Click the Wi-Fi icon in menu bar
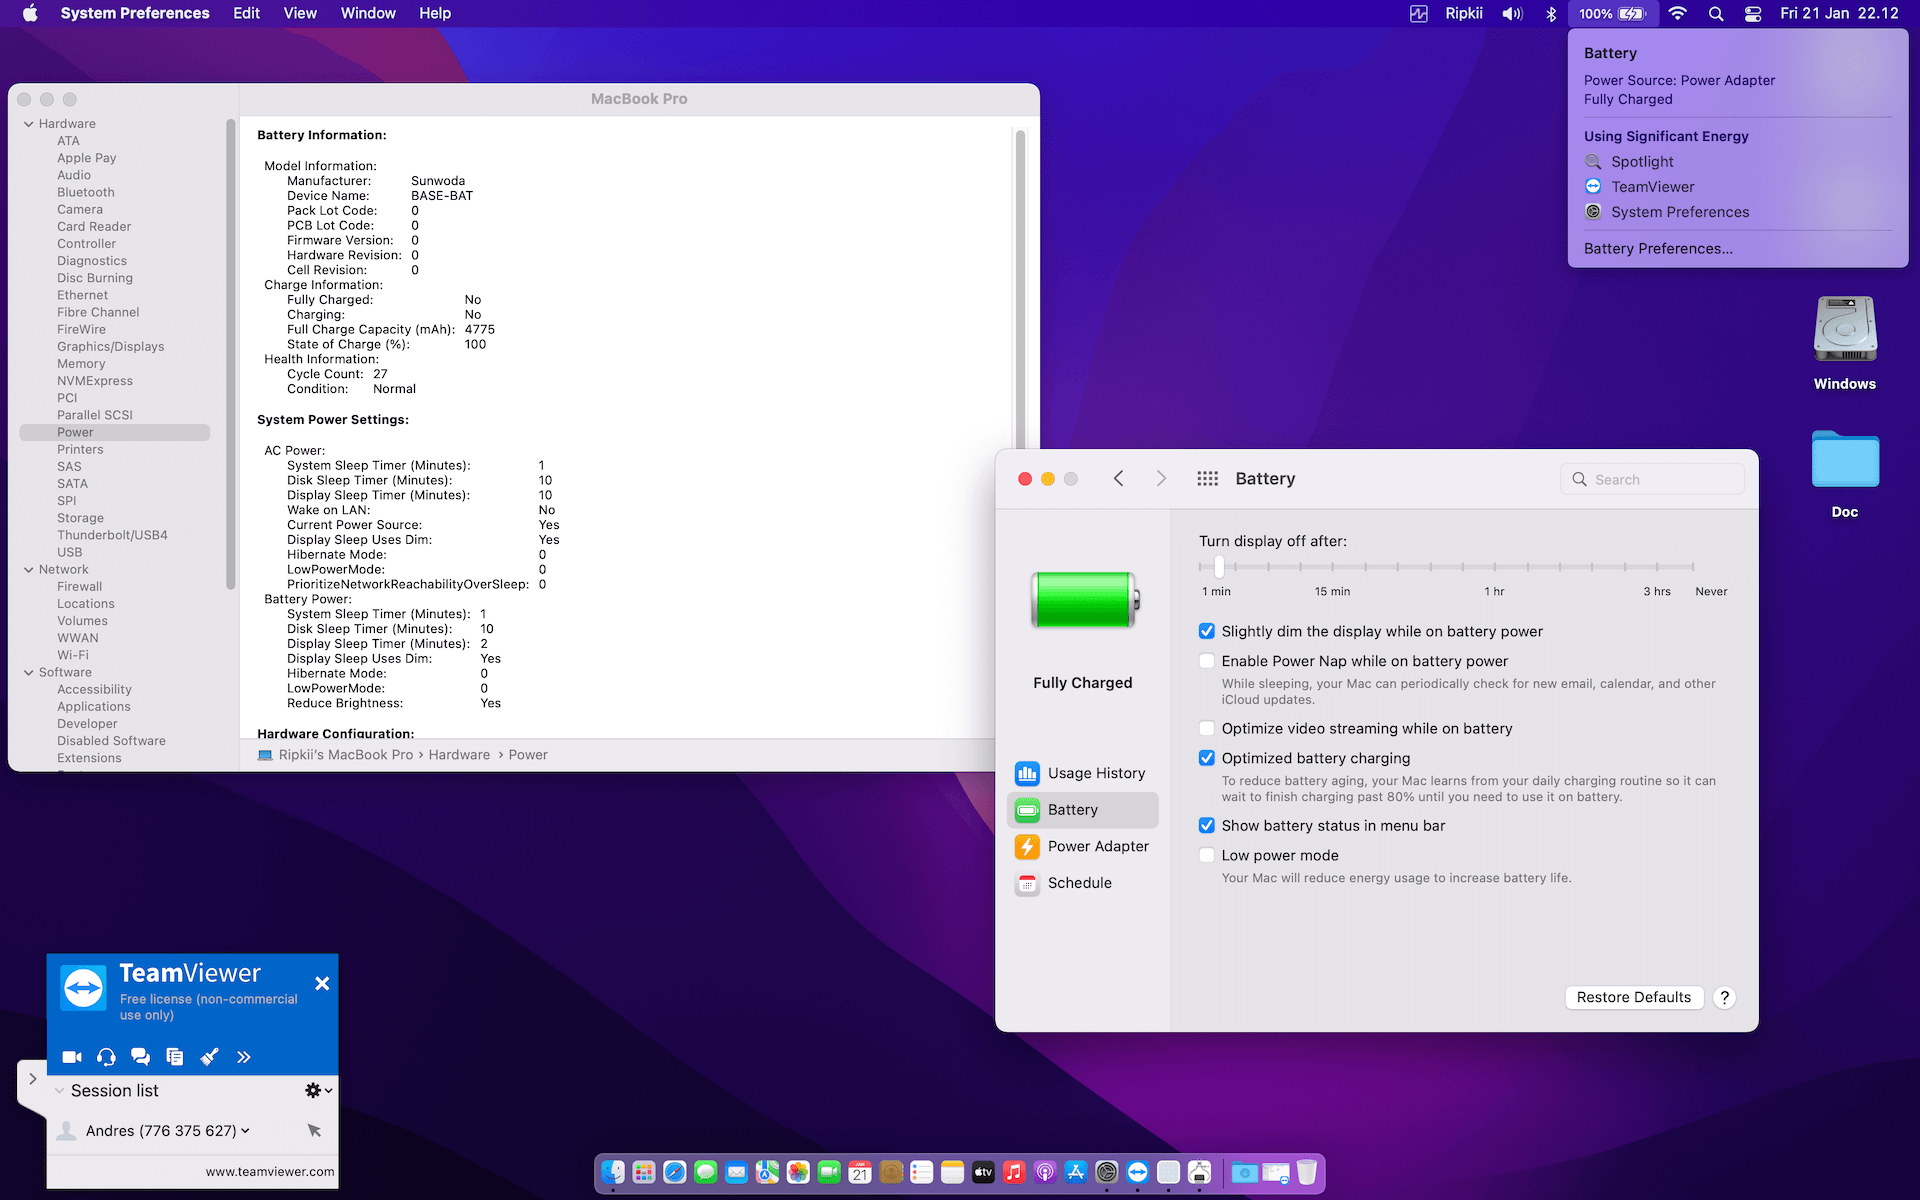Viewport: 1920px width, 1200px height. coord(1678,13)
